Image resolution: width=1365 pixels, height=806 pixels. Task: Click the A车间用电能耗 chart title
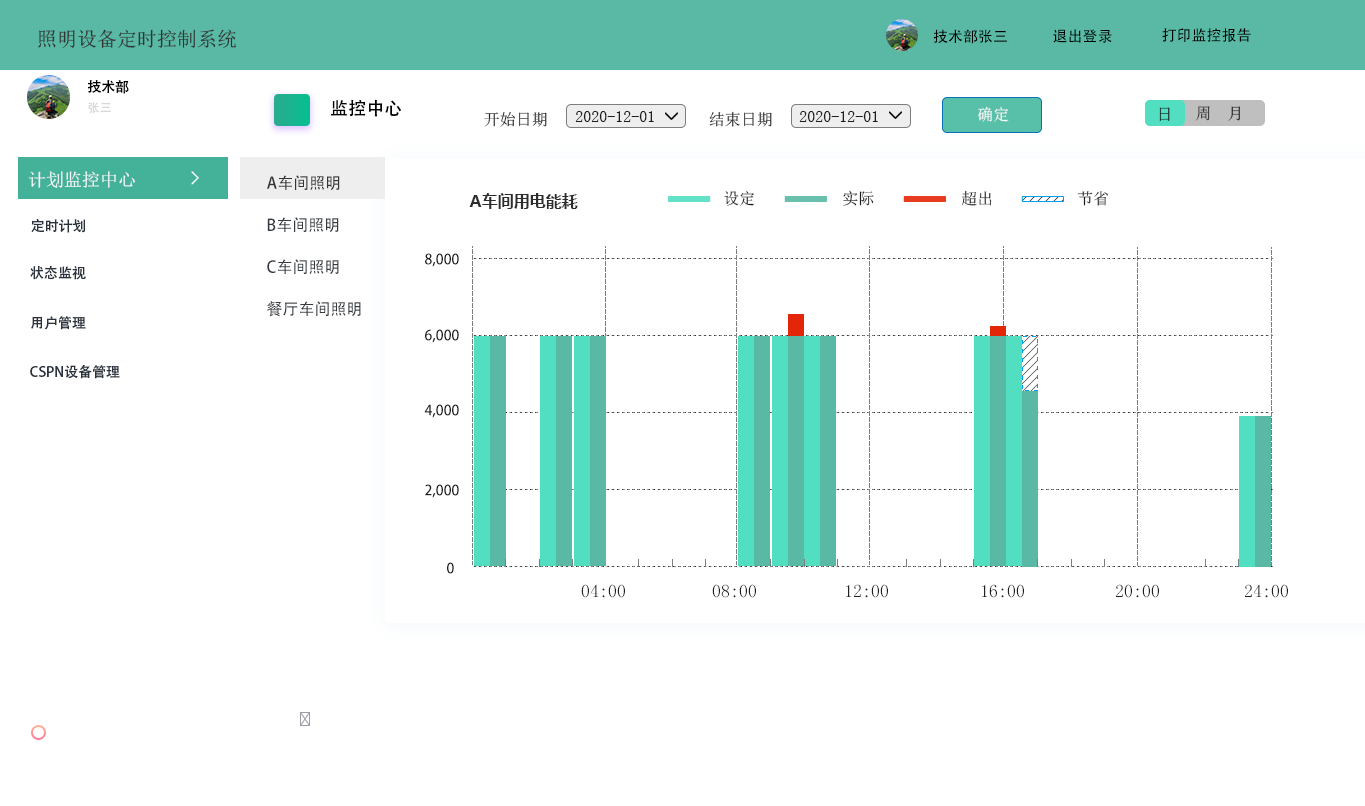tap(523, 201)
